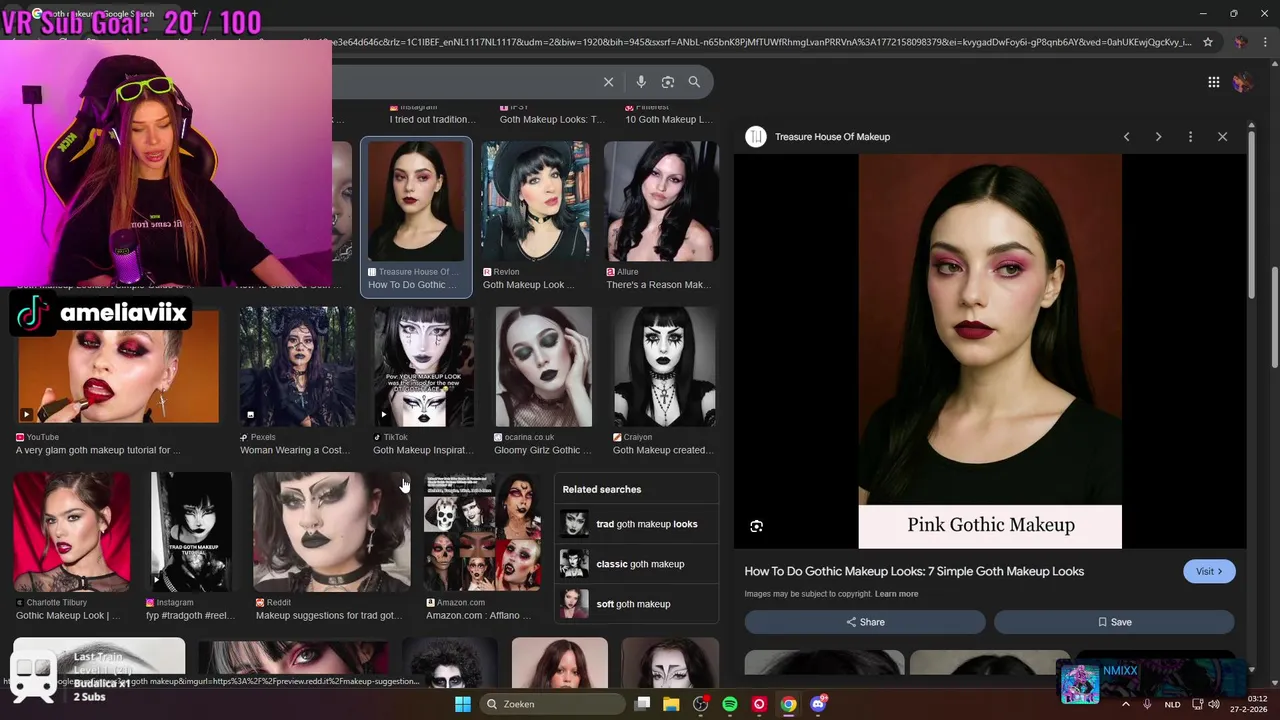Open the red circle app on taskbar
Screen dimensions: 1280x720
[759, 704]
